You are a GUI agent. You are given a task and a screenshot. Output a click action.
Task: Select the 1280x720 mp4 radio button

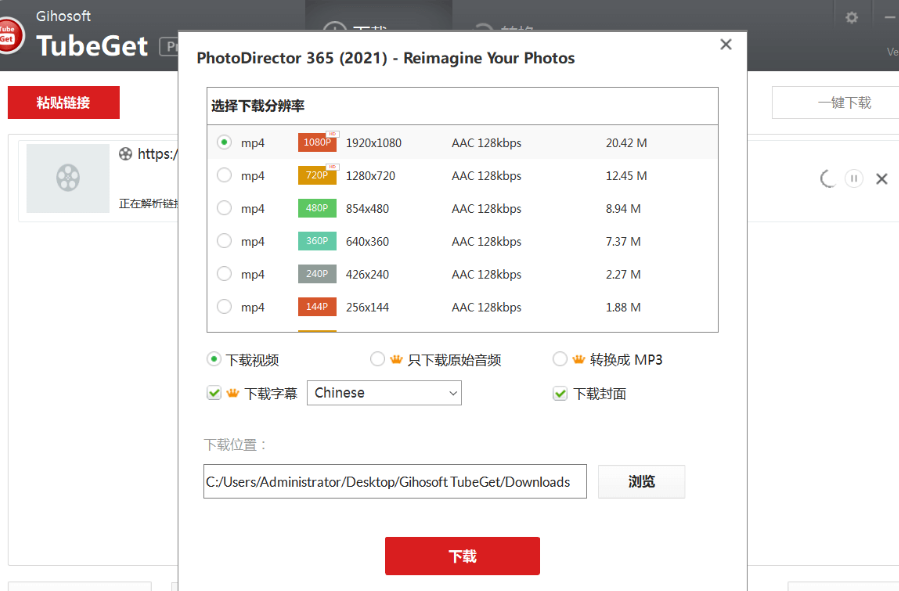tap(224, 175)
